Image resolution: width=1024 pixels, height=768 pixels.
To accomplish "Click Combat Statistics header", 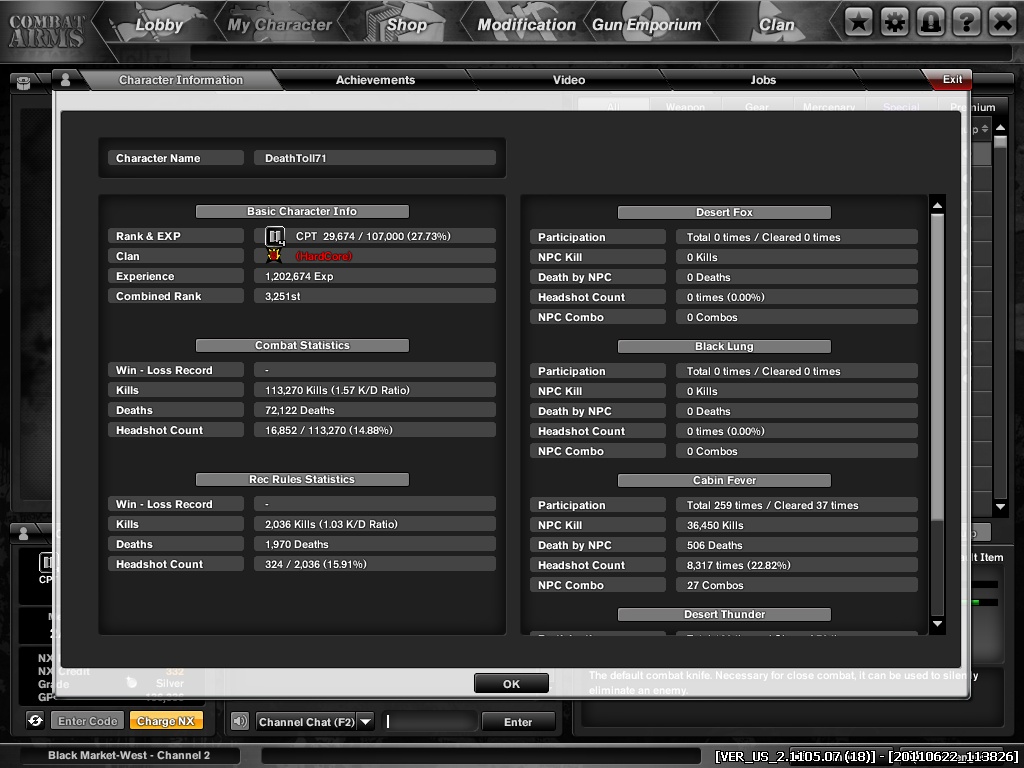I will coord(302,345).
